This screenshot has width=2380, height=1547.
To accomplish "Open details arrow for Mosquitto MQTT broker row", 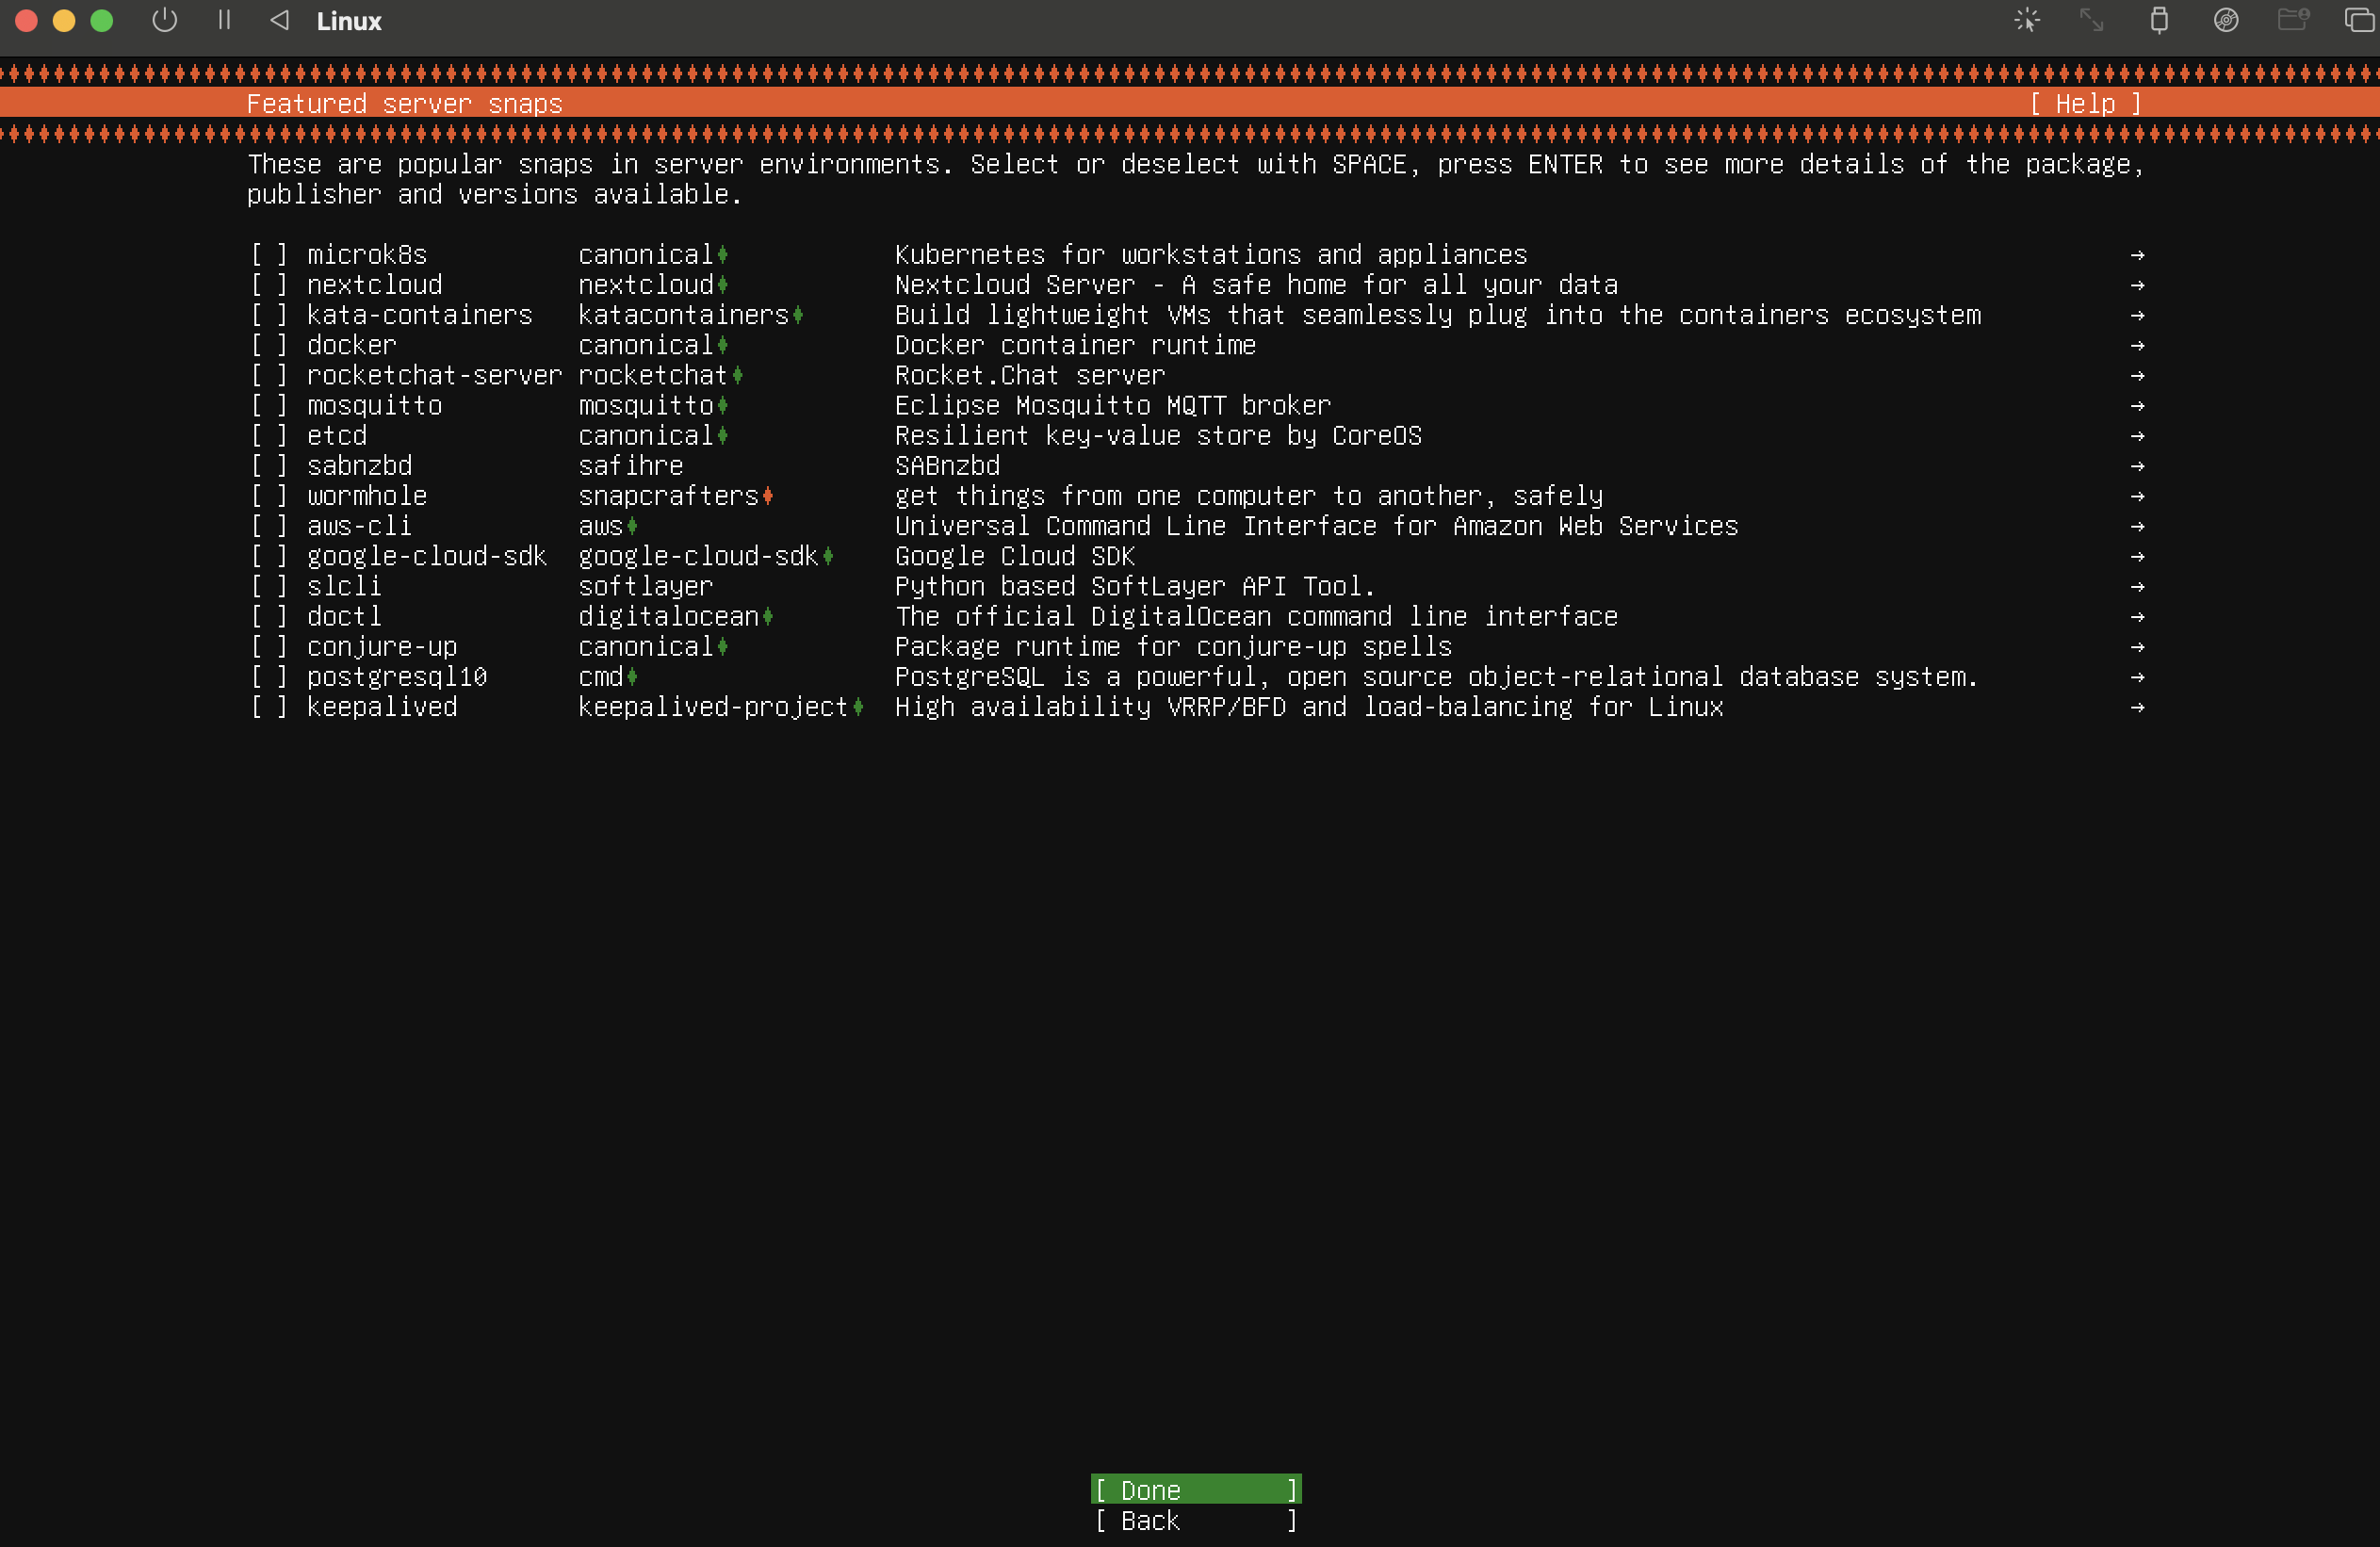I will click(x=2137, y=405).
